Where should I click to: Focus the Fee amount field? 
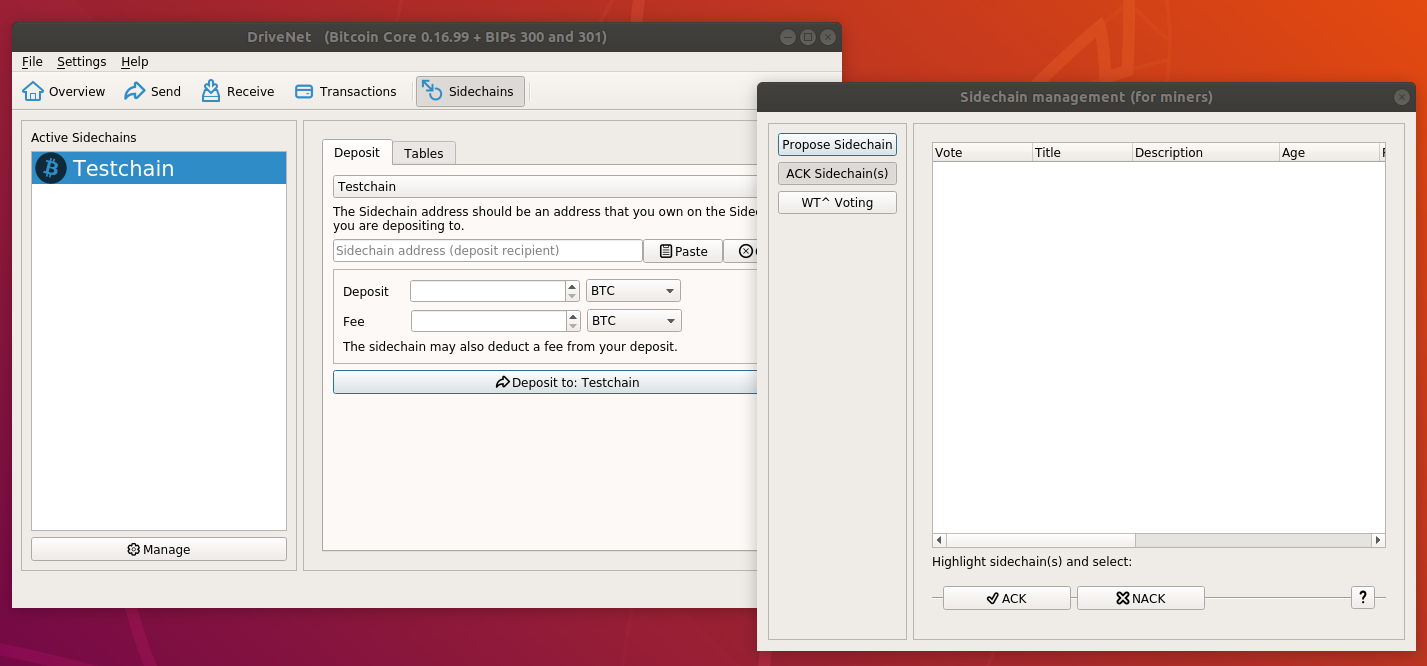pos(489,321)
